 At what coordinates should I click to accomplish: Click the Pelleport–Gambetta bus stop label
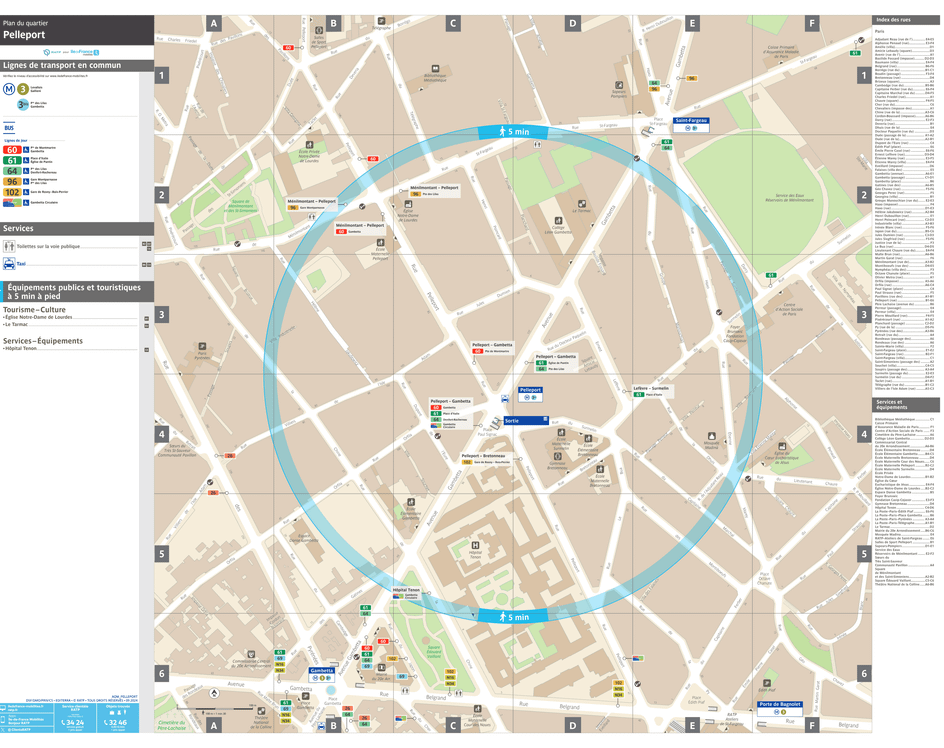click(450, 401)
